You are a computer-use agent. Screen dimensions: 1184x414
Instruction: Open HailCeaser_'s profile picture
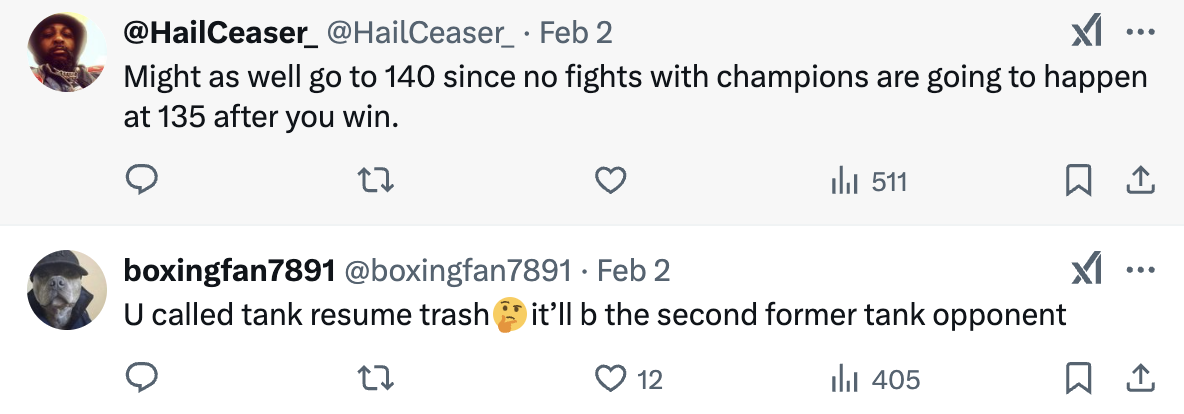tap(66, 55)
